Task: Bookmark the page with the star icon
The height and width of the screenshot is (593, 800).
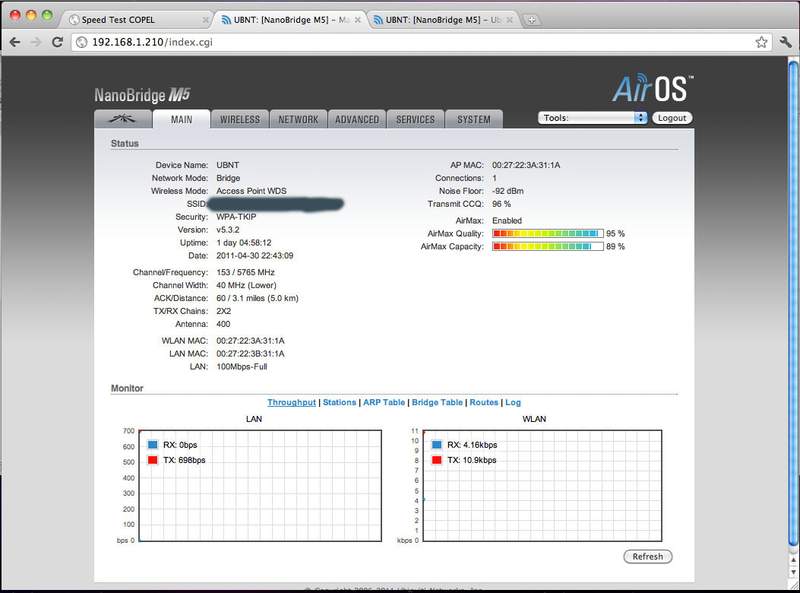Action: pyautogui.click(x=761, y=42)
